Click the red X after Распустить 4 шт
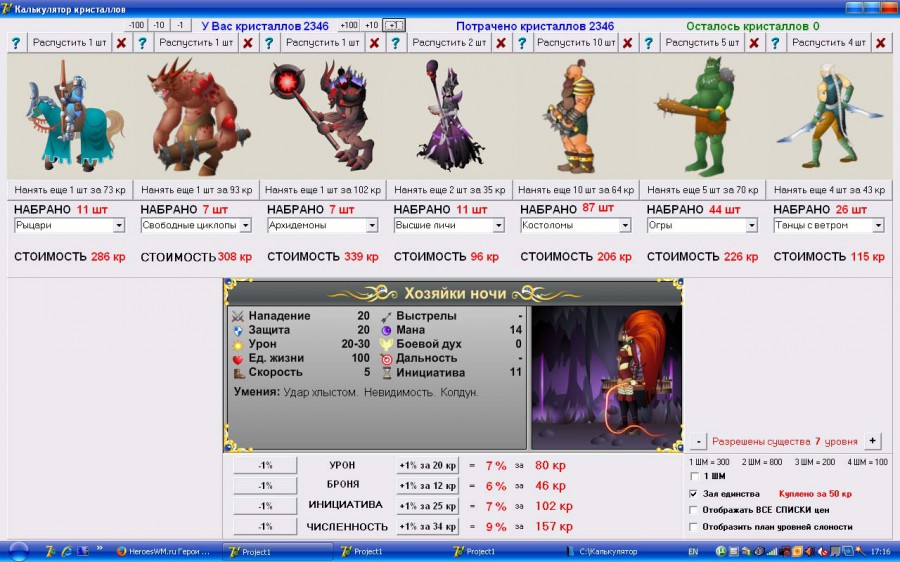 (881, 43)
